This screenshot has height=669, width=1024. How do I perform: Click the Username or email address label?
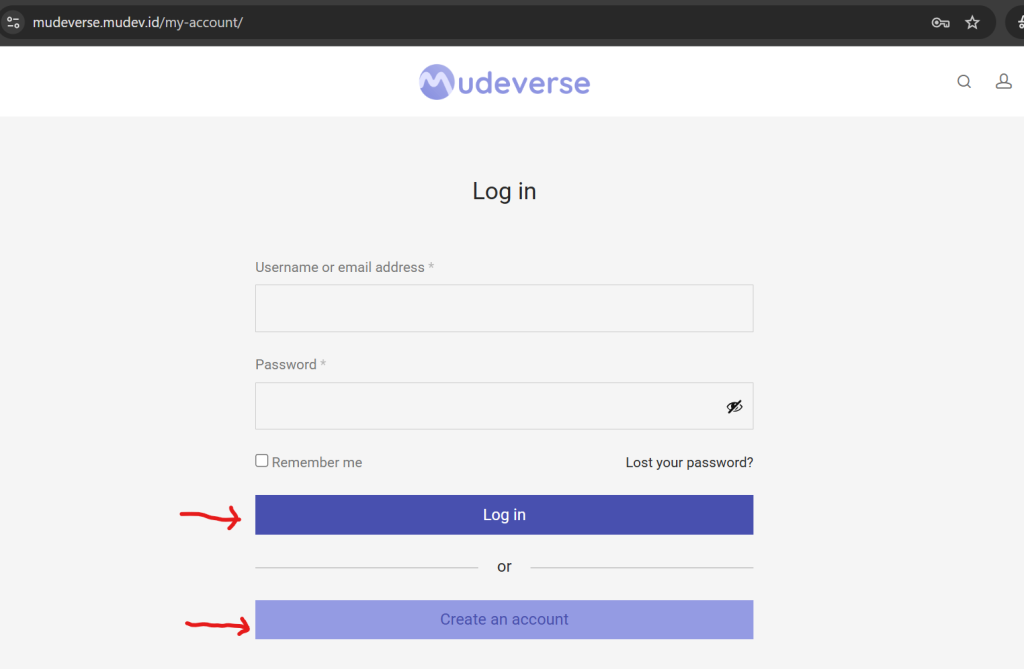(340, 267)
